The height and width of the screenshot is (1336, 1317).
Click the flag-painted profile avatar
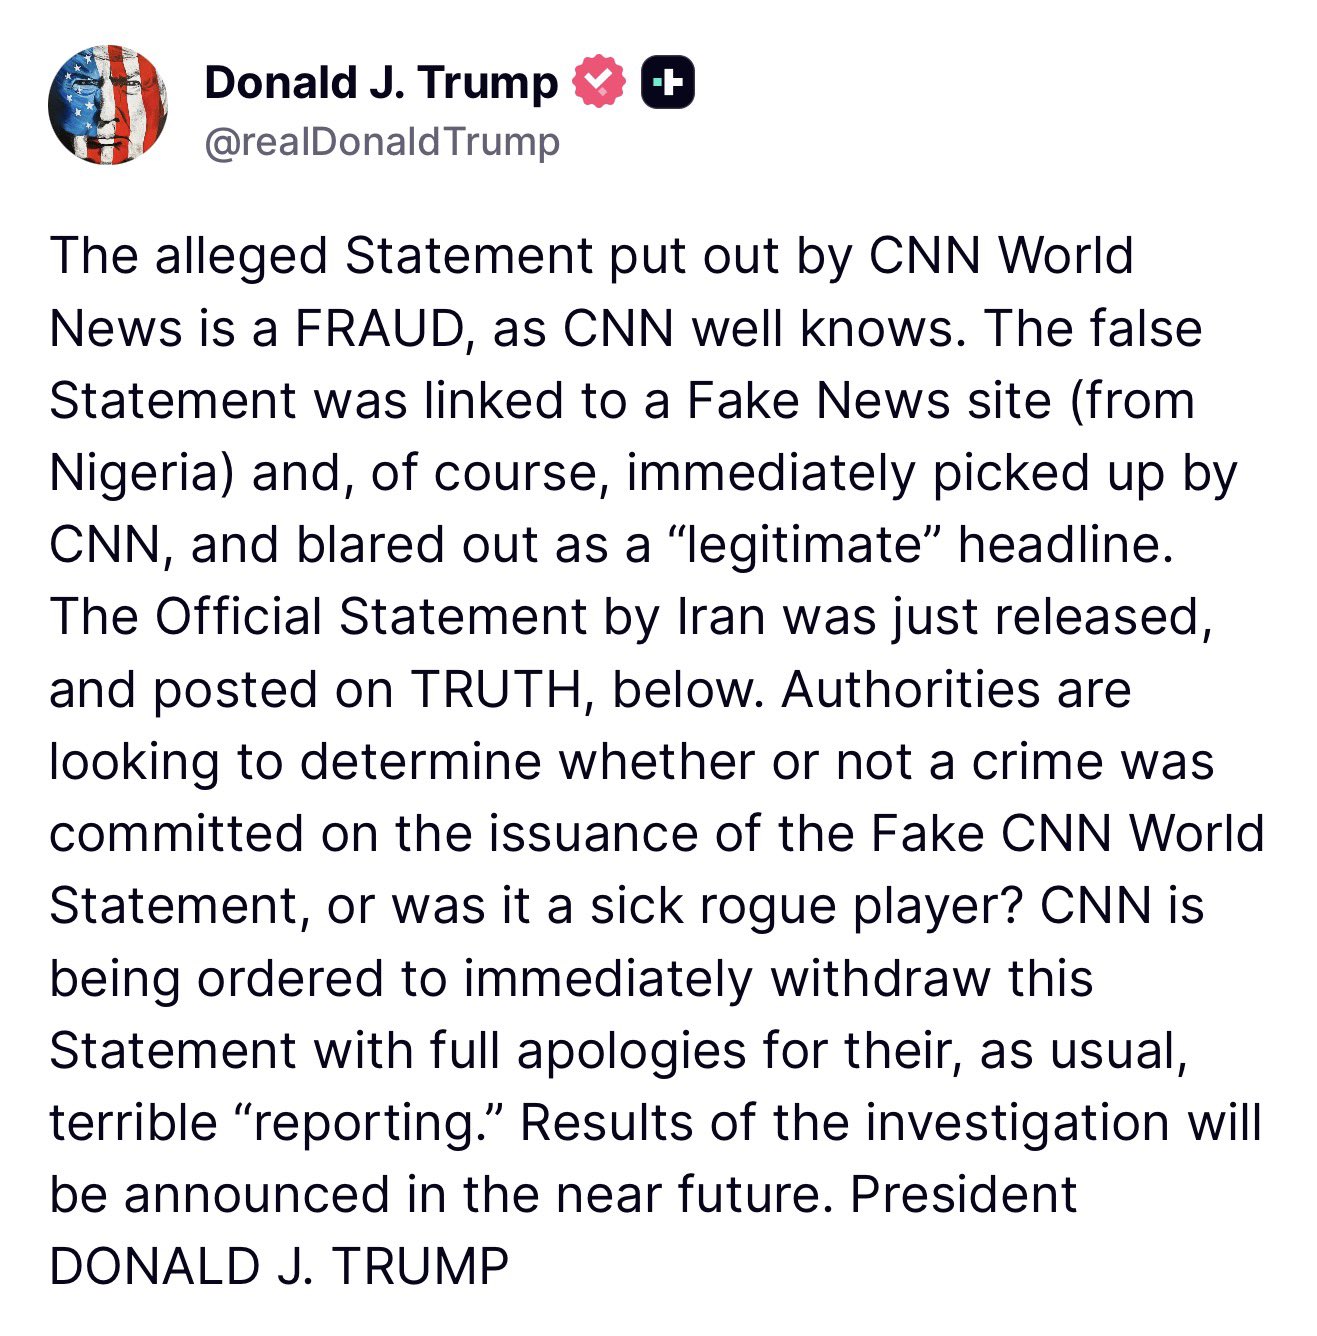click(108, 104)
